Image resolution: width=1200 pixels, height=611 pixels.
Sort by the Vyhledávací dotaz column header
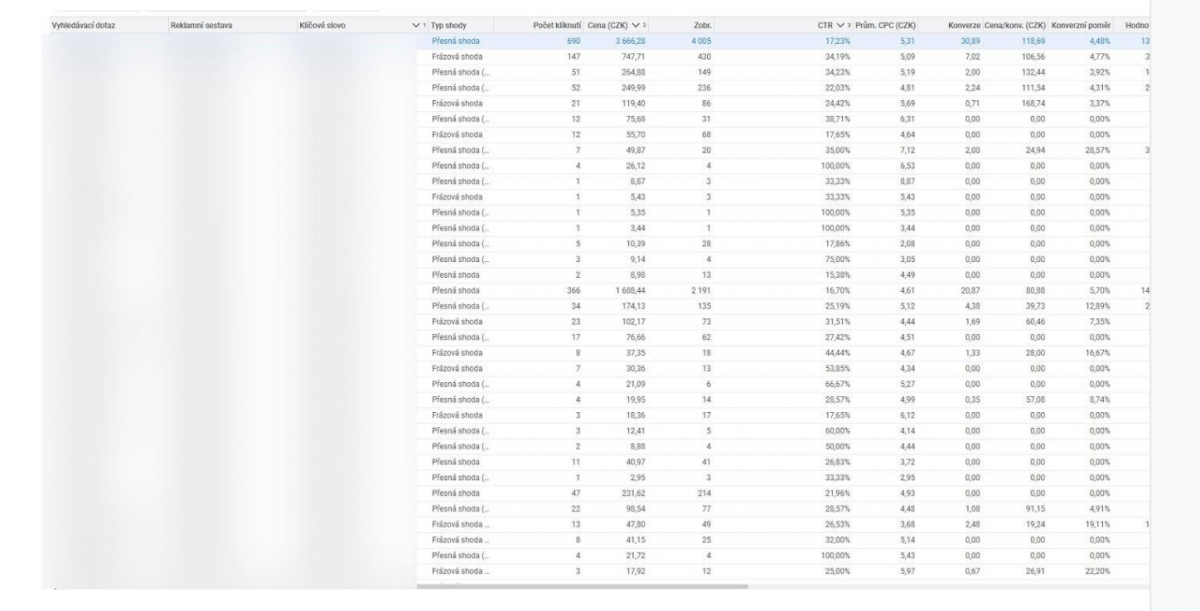tap(82, 24)
